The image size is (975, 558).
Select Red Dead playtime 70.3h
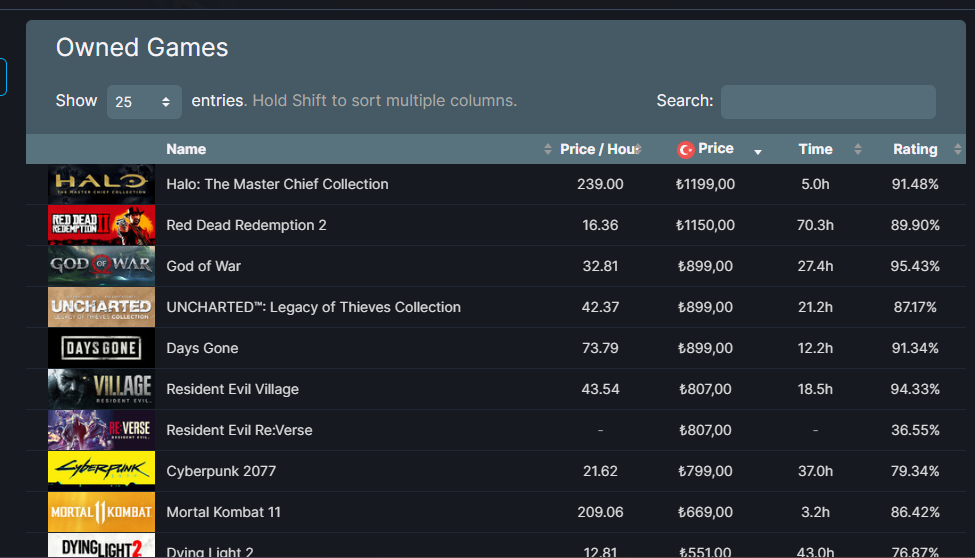pyautogui.click(x=815, y=225)
